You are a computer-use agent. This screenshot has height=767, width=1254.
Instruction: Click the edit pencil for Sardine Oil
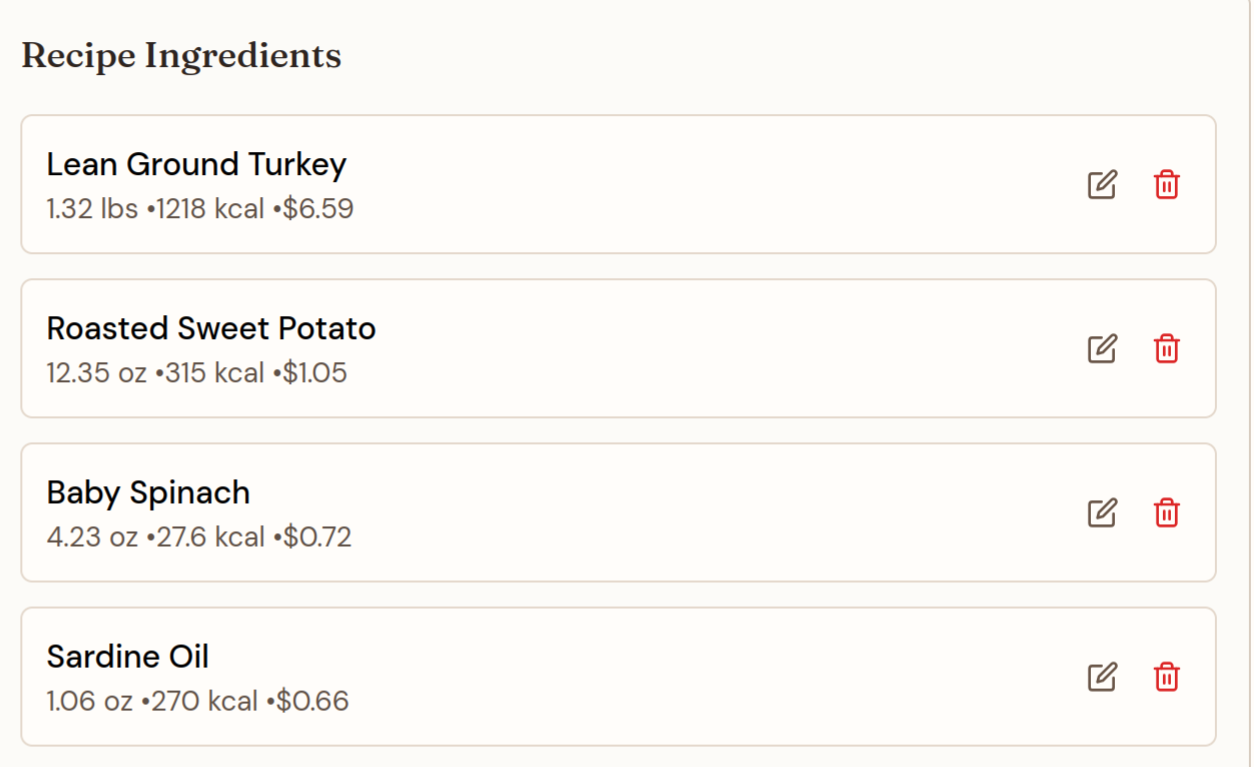click(x=1101, y=677)
